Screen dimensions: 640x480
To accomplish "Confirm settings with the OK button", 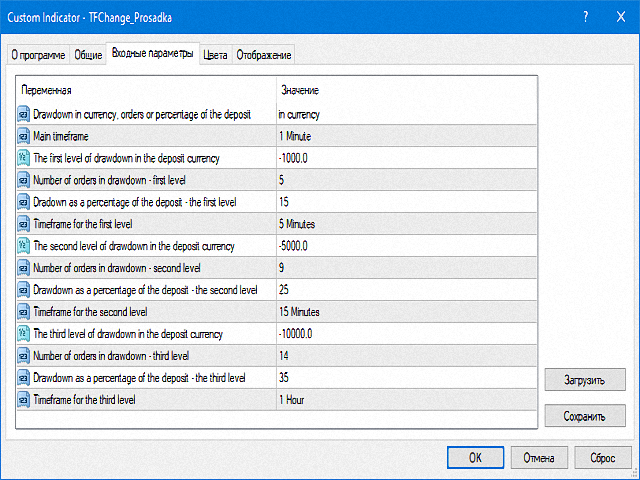I will (475, 457).
